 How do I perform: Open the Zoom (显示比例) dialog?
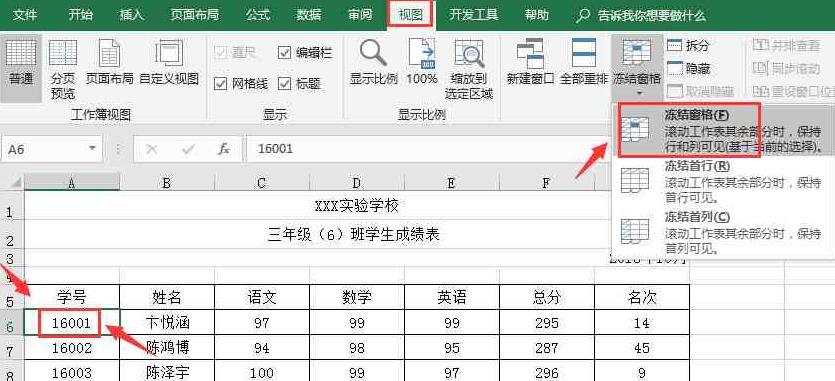[x=373, y=63]
